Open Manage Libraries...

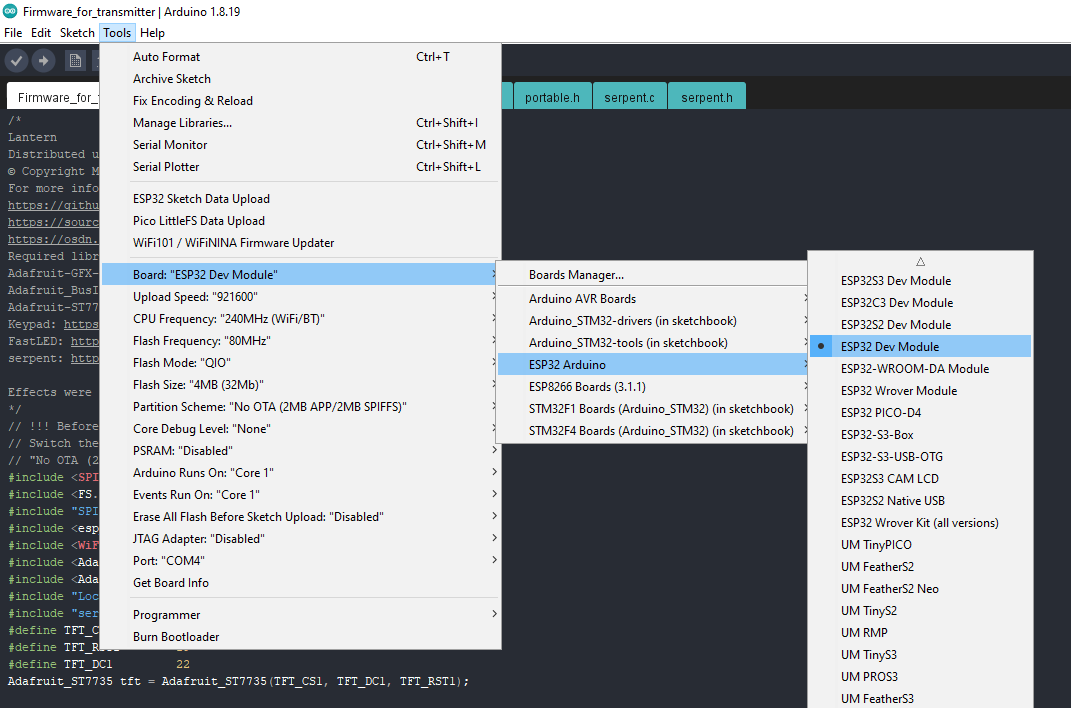click(301, 122)
